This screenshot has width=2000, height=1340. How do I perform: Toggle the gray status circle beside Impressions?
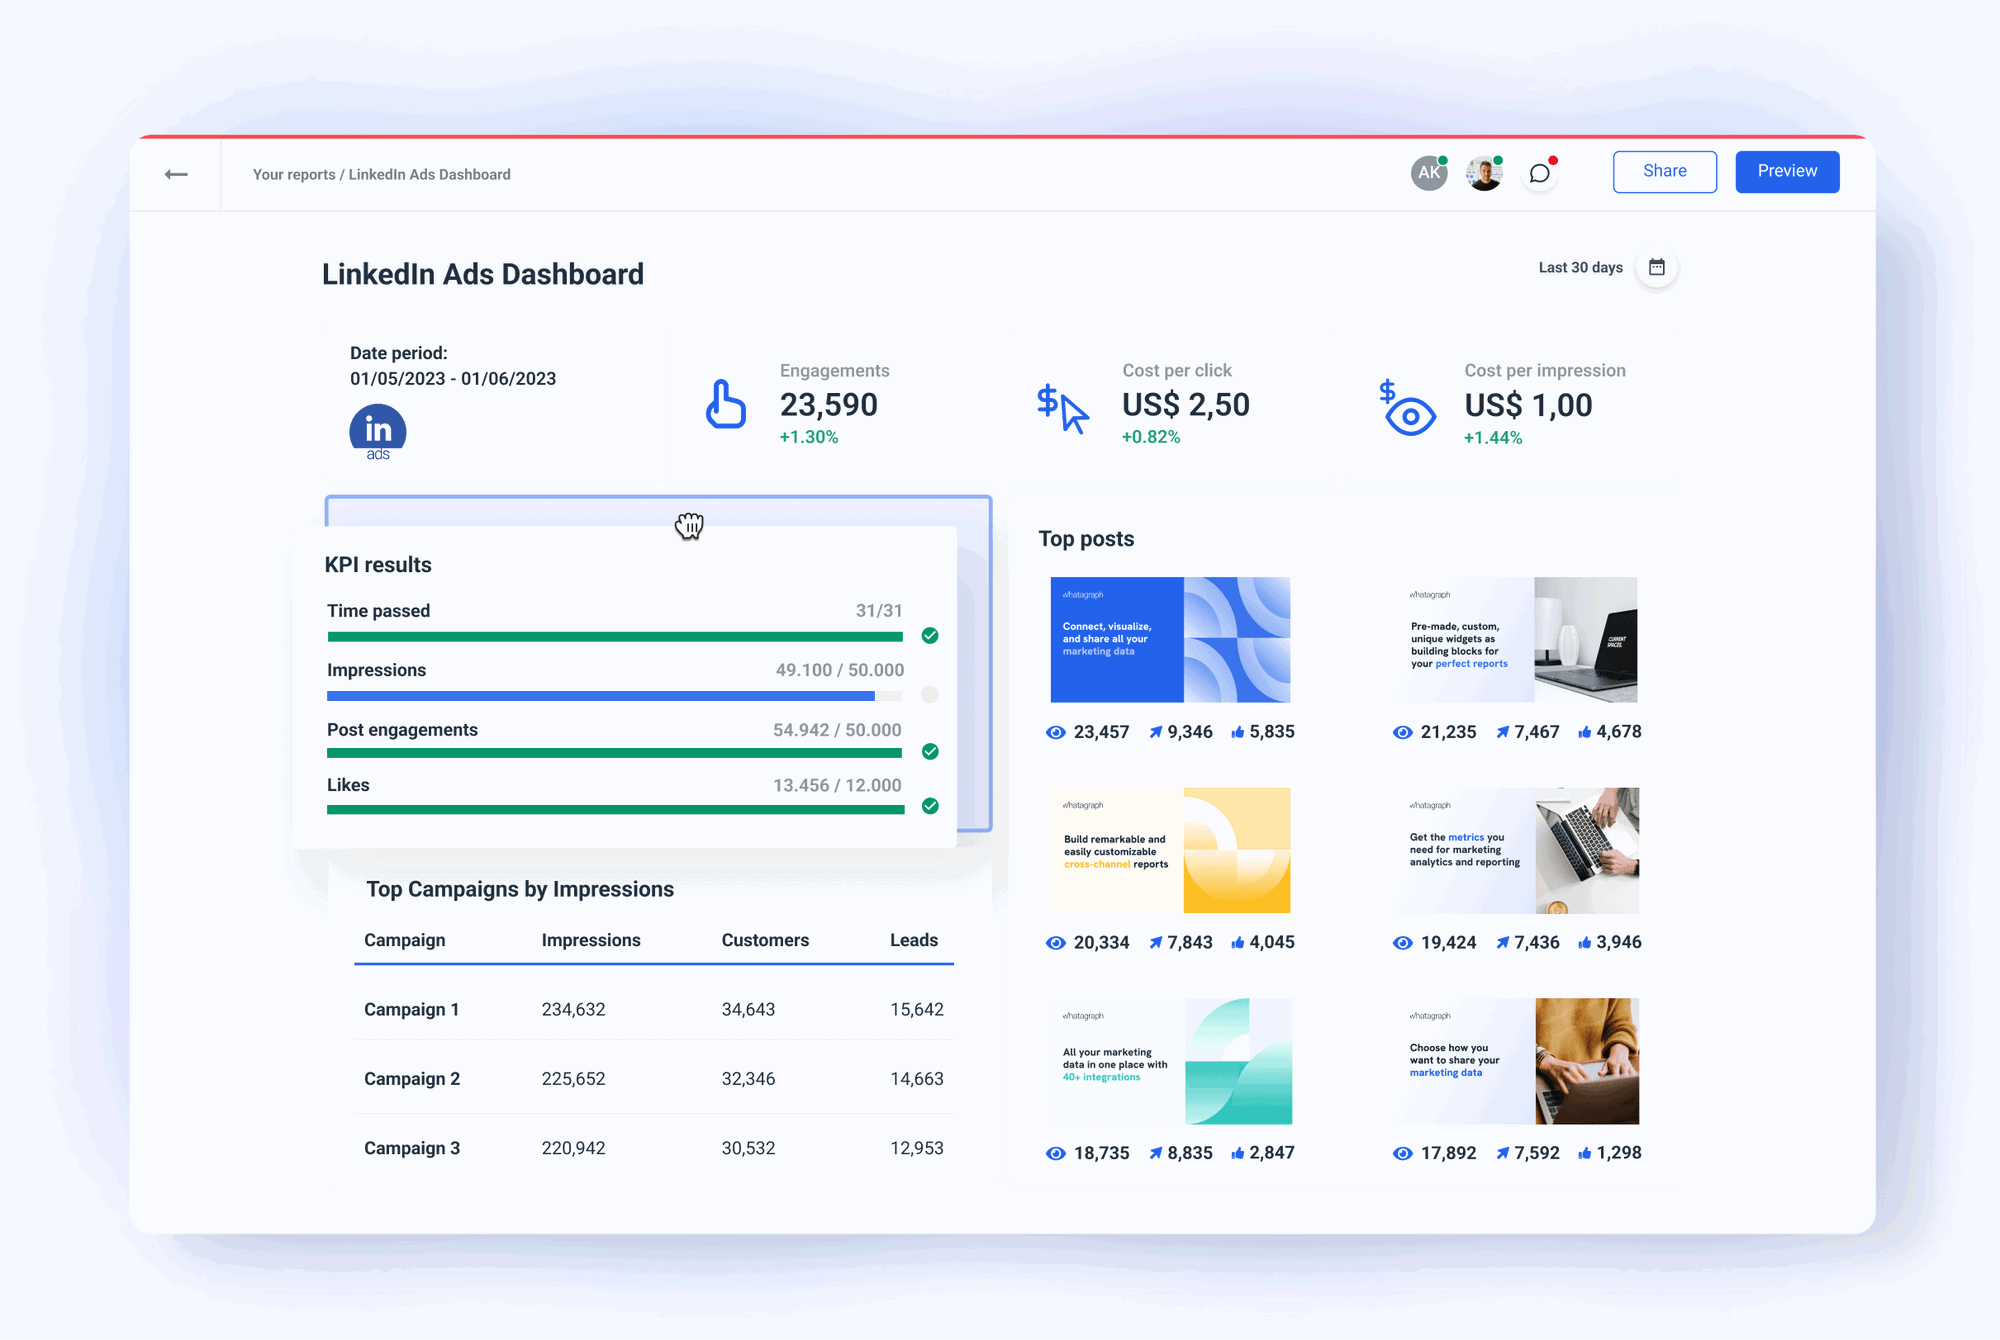pyautogui.click(x=930, y=695)
